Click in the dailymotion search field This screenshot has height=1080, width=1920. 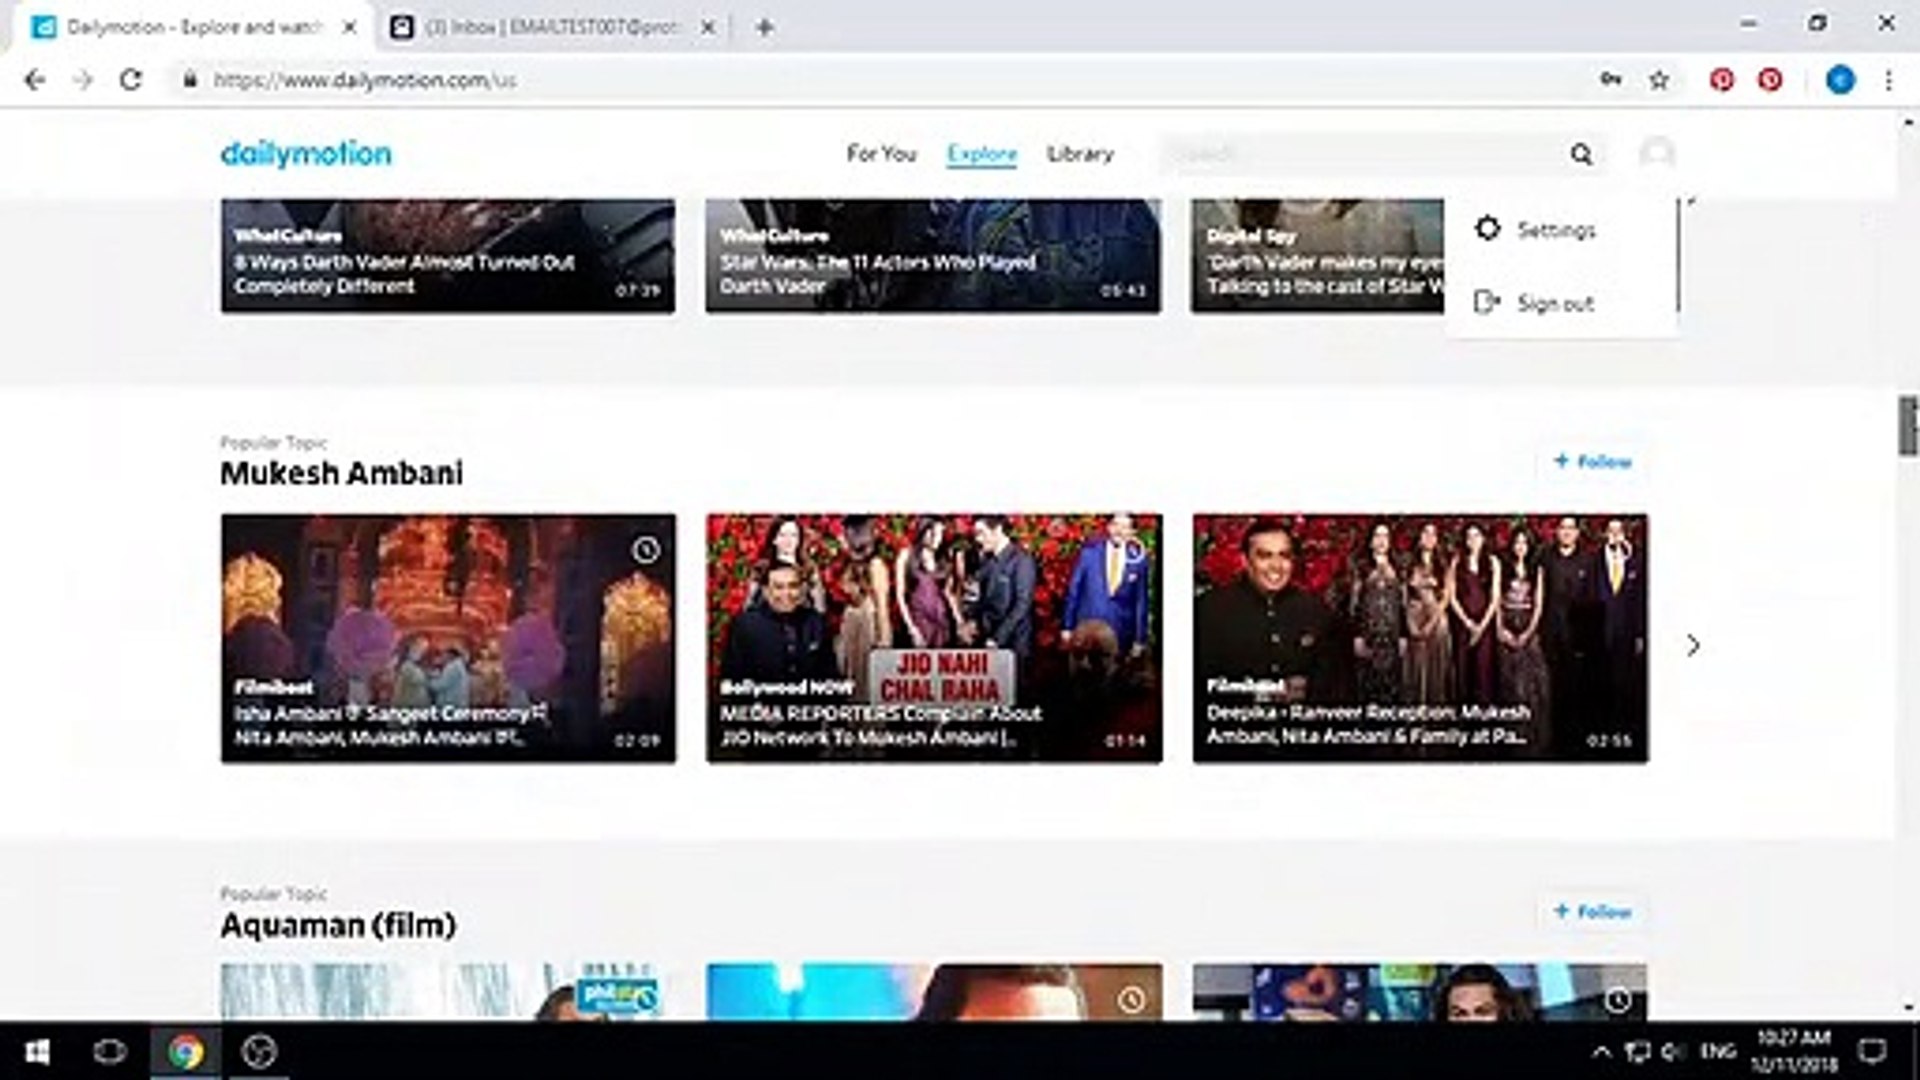(x=1360, y=154)
